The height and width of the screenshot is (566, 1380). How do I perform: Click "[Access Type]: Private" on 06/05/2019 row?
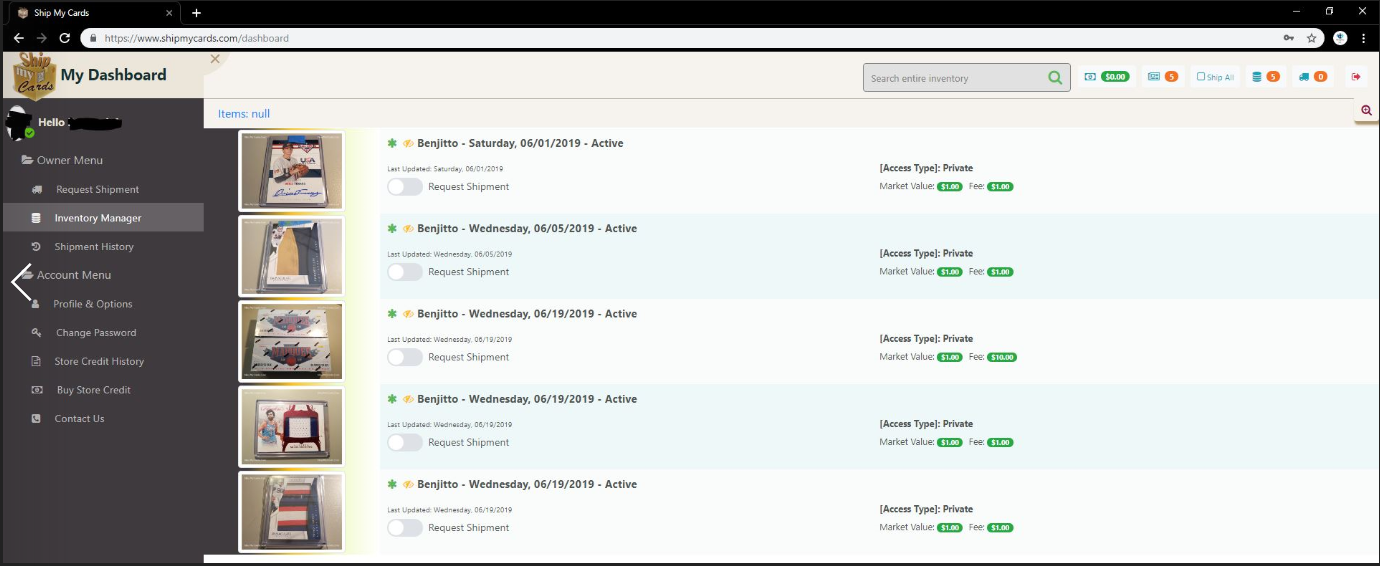click(x=926, y=254)
